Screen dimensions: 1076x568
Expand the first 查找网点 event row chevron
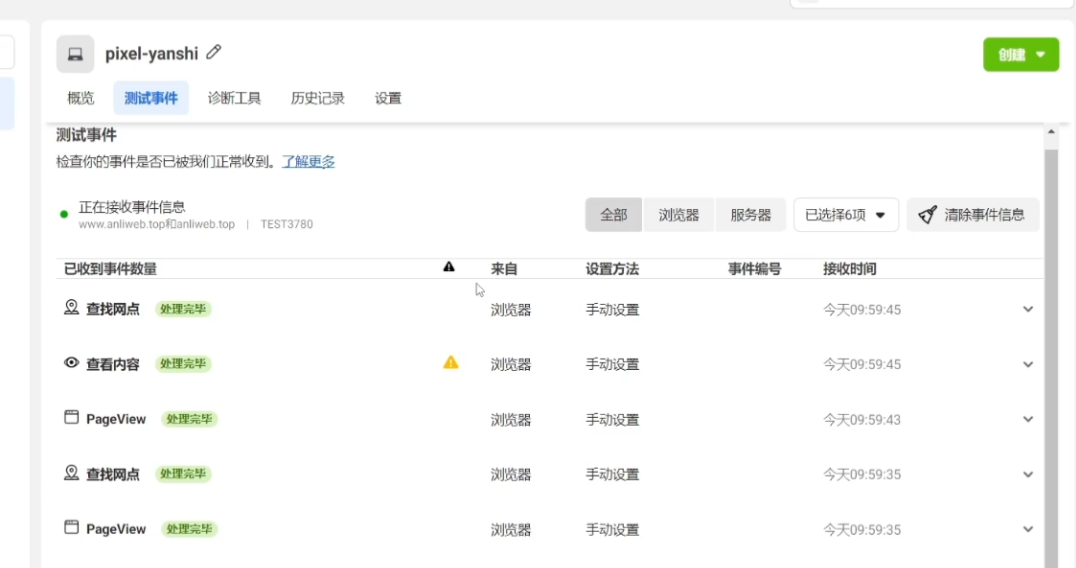tap(1028, 309)
